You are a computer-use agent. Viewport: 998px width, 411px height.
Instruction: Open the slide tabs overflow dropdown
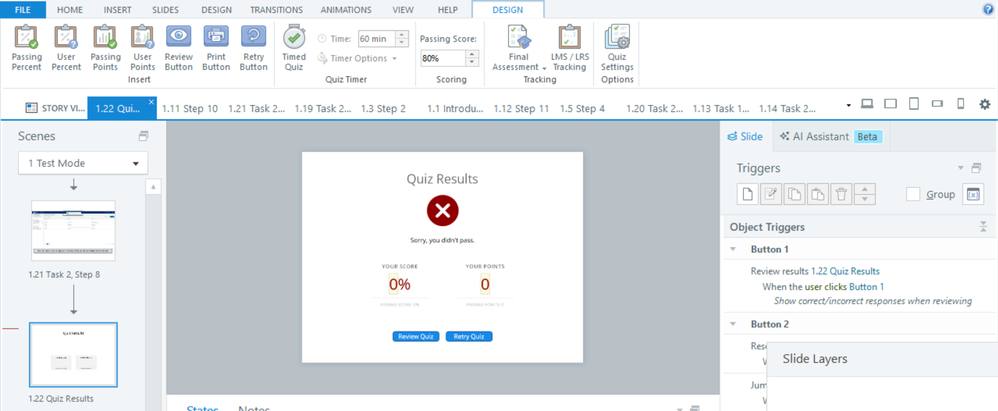click(x=849, y=105)
